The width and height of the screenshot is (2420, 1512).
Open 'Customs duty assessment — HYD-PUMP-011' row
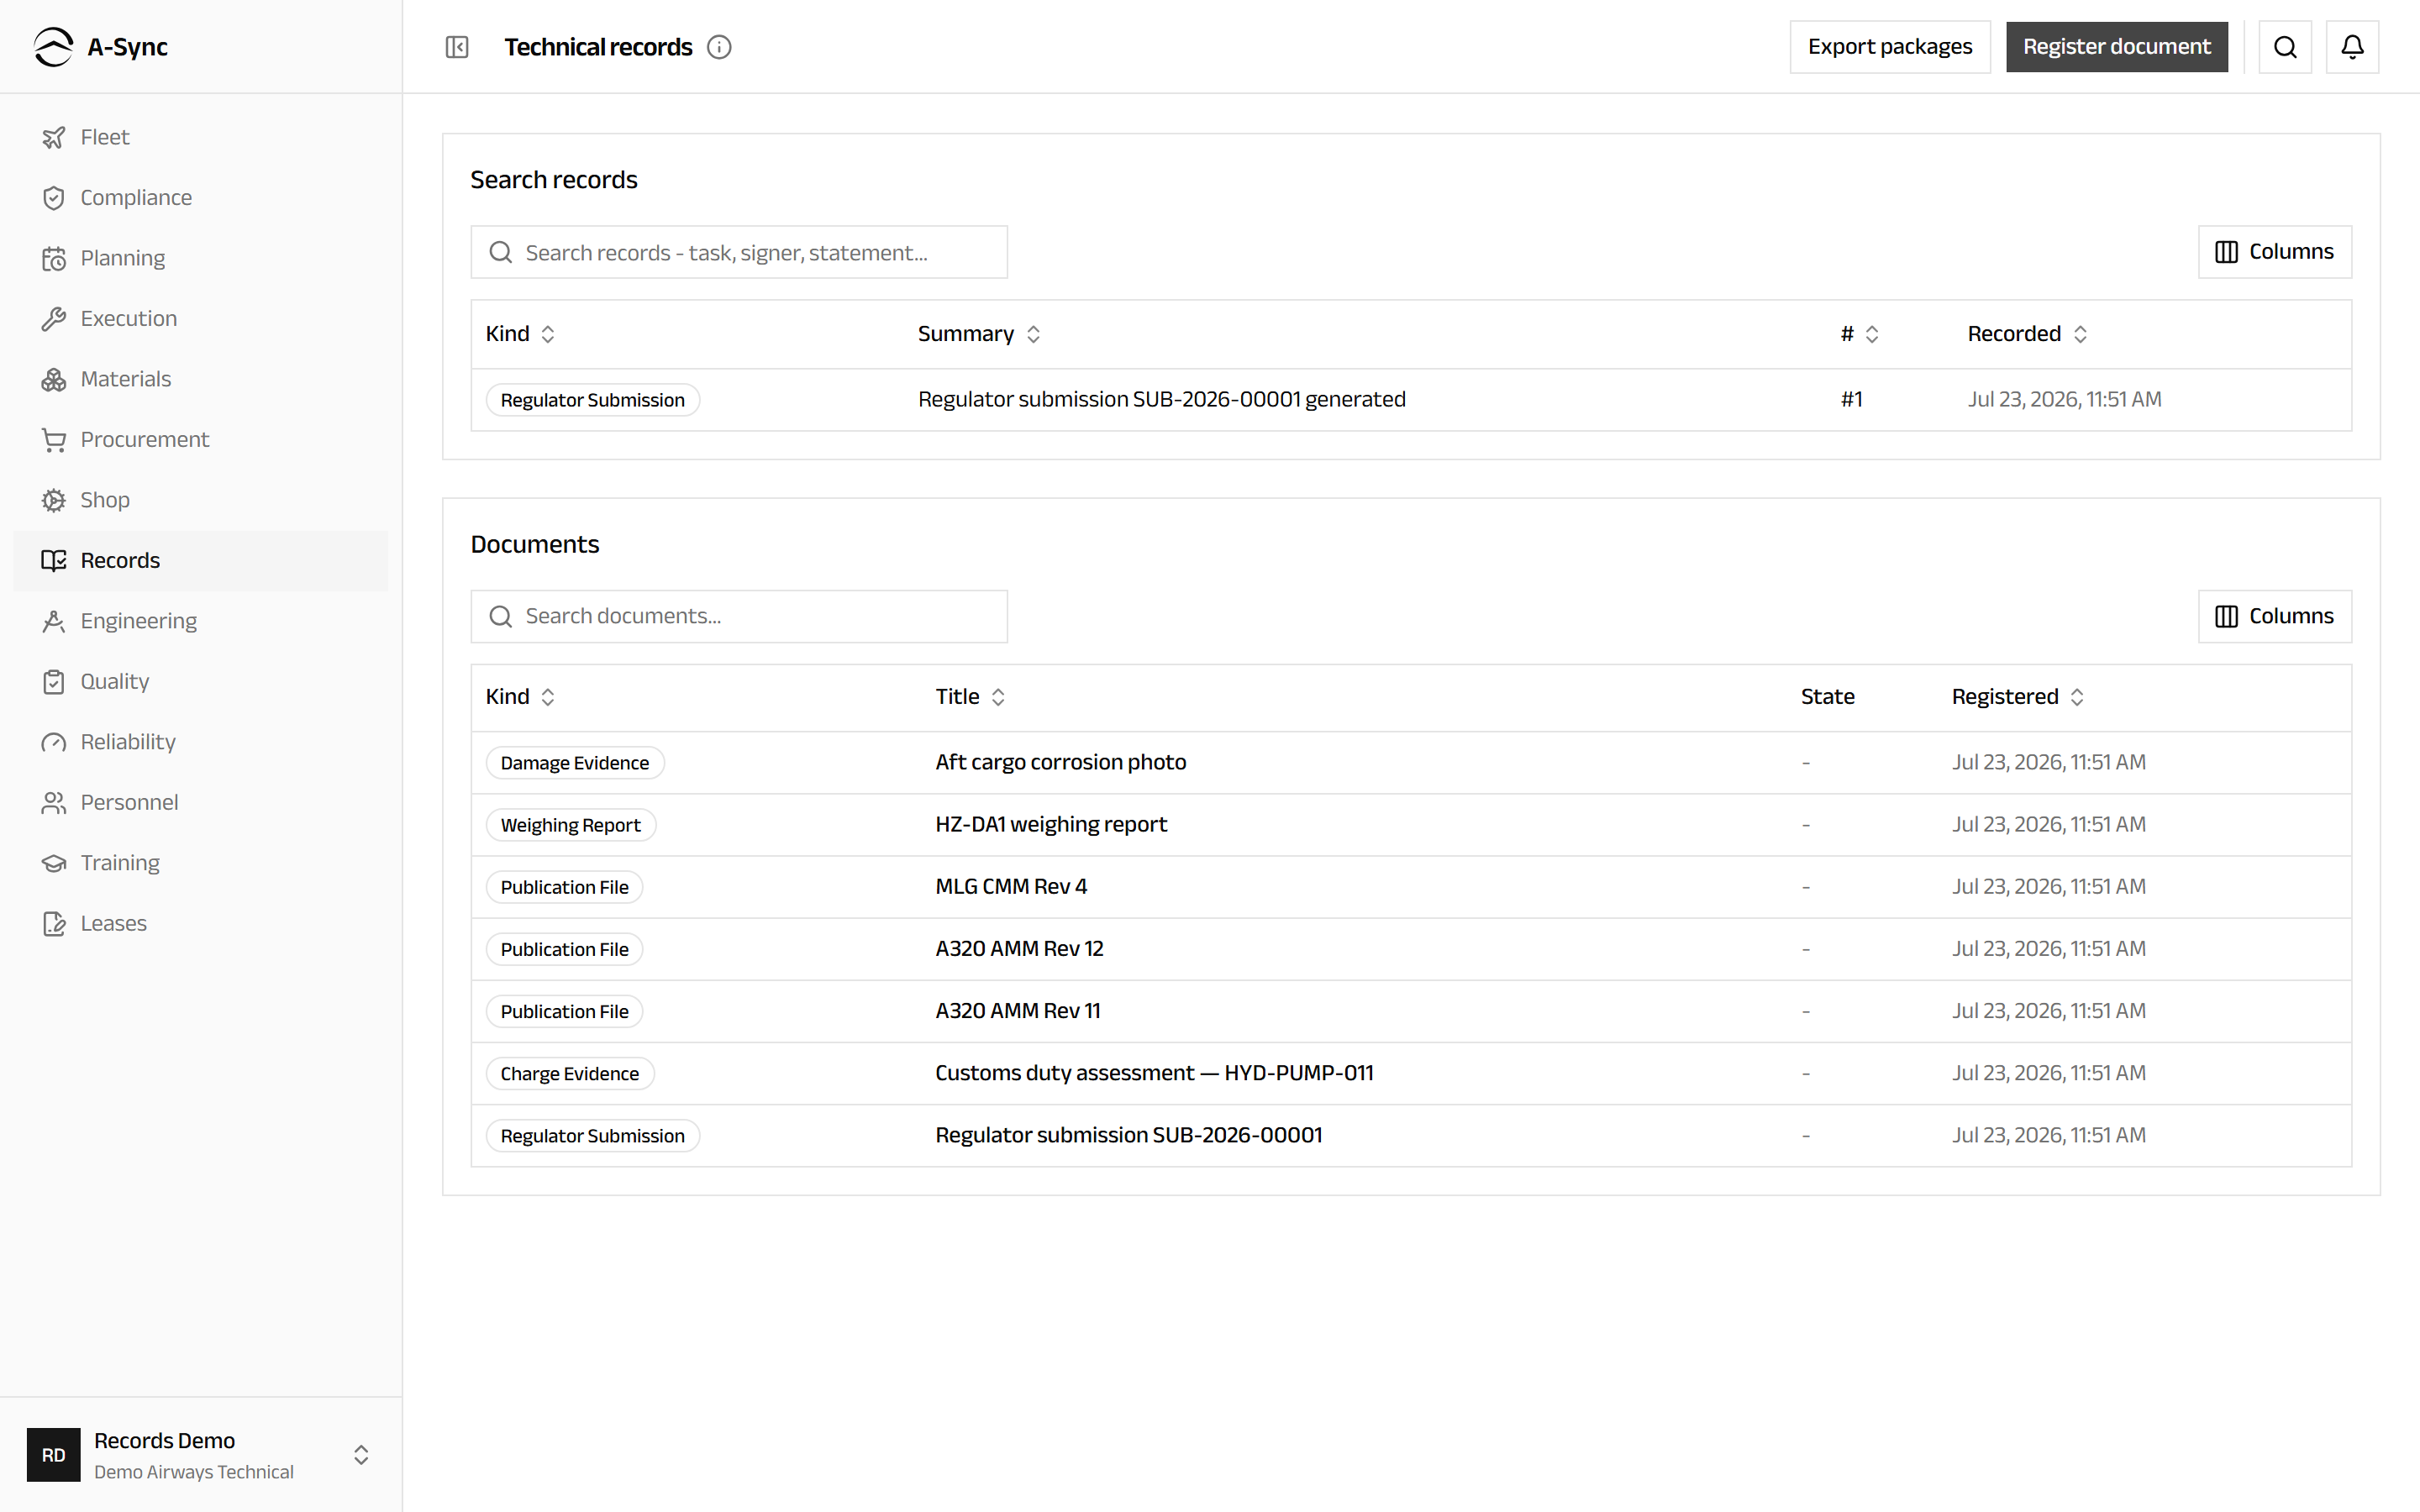coord(1411,1073)
